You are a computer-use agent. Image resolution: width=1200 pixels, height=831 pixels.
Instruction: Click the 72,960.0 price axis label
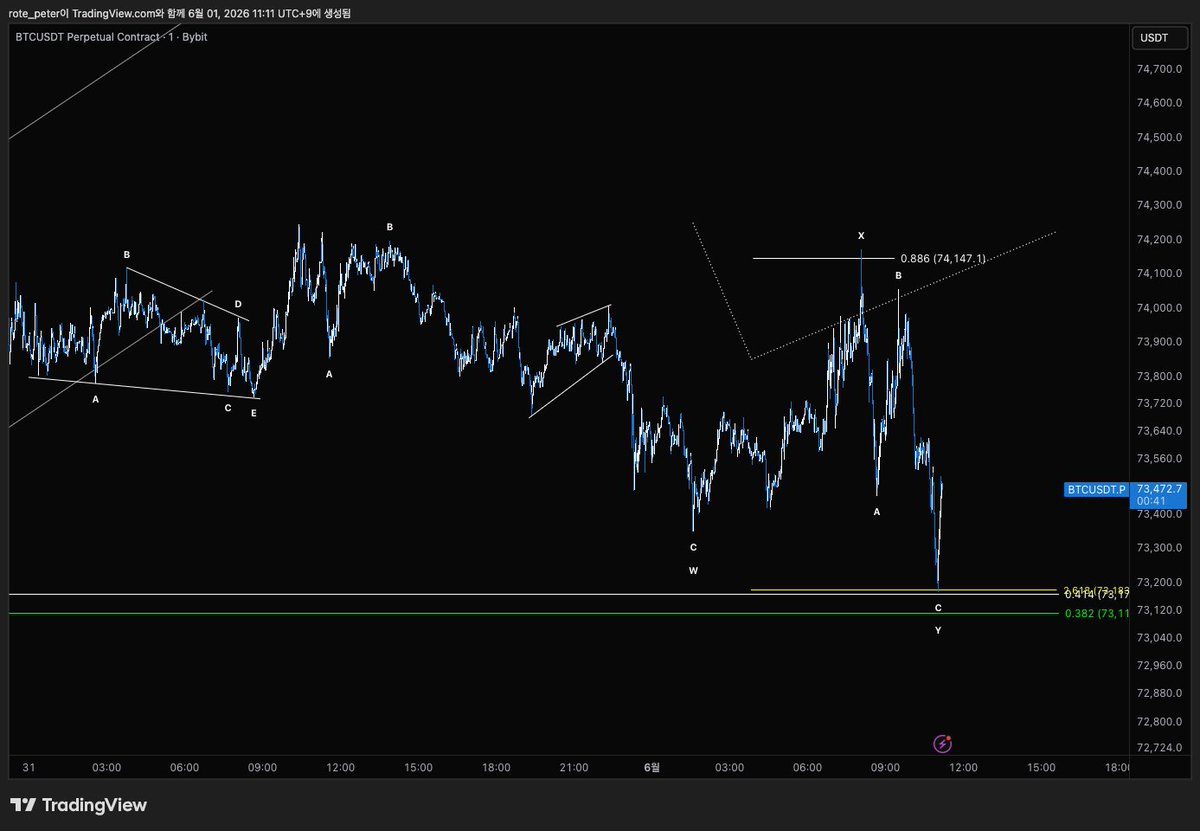1158,664
